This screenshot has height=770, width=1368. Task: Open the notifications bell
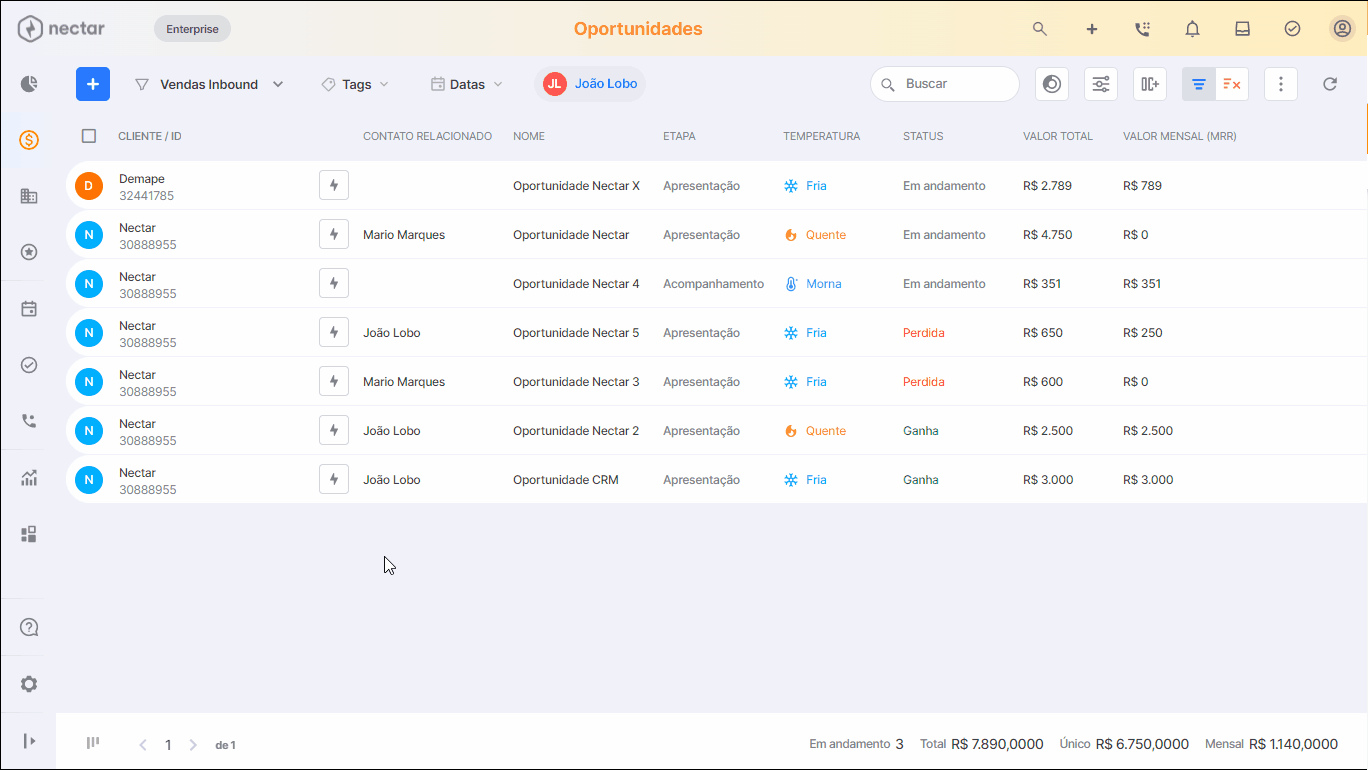(x=1192, y=29)
